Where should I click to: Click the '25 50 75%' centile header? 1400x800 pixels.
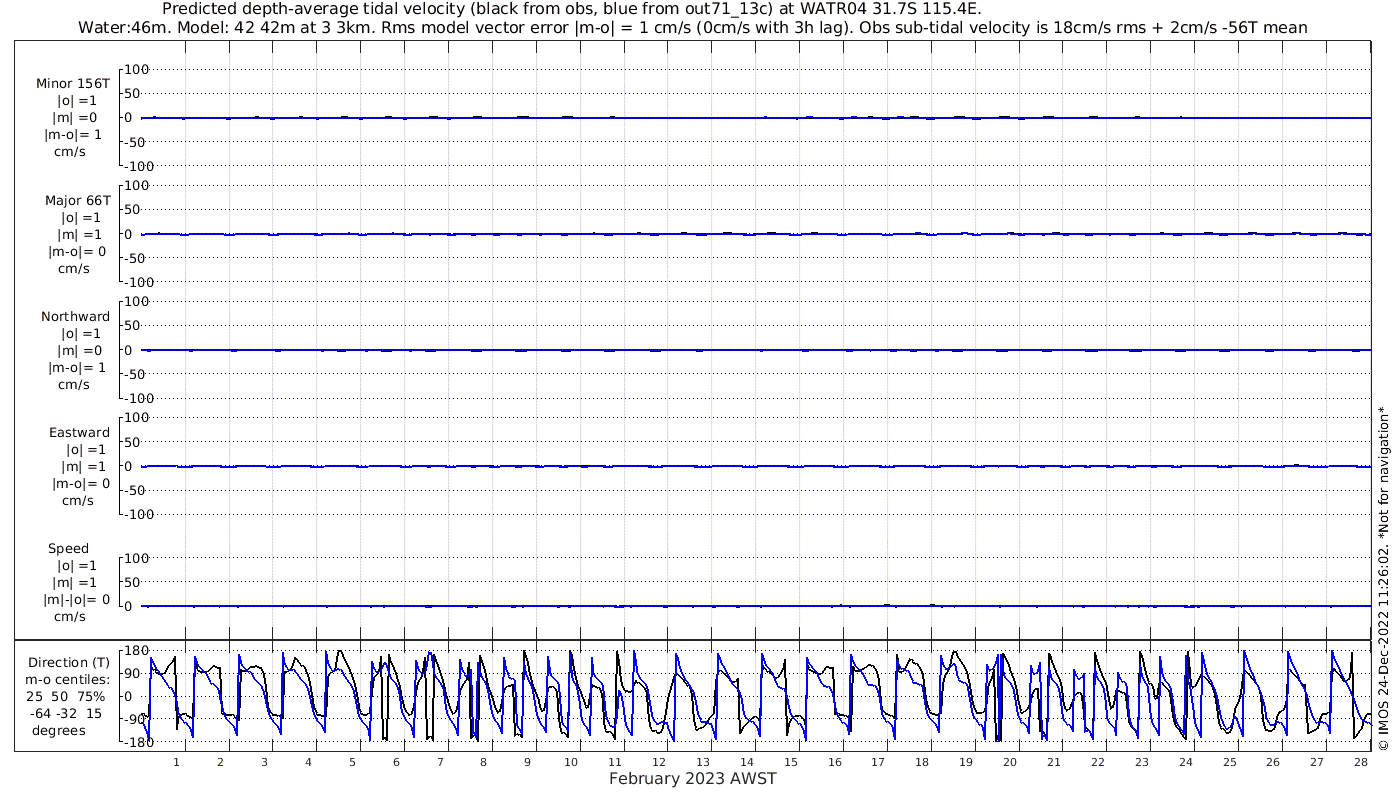point(65,697)
